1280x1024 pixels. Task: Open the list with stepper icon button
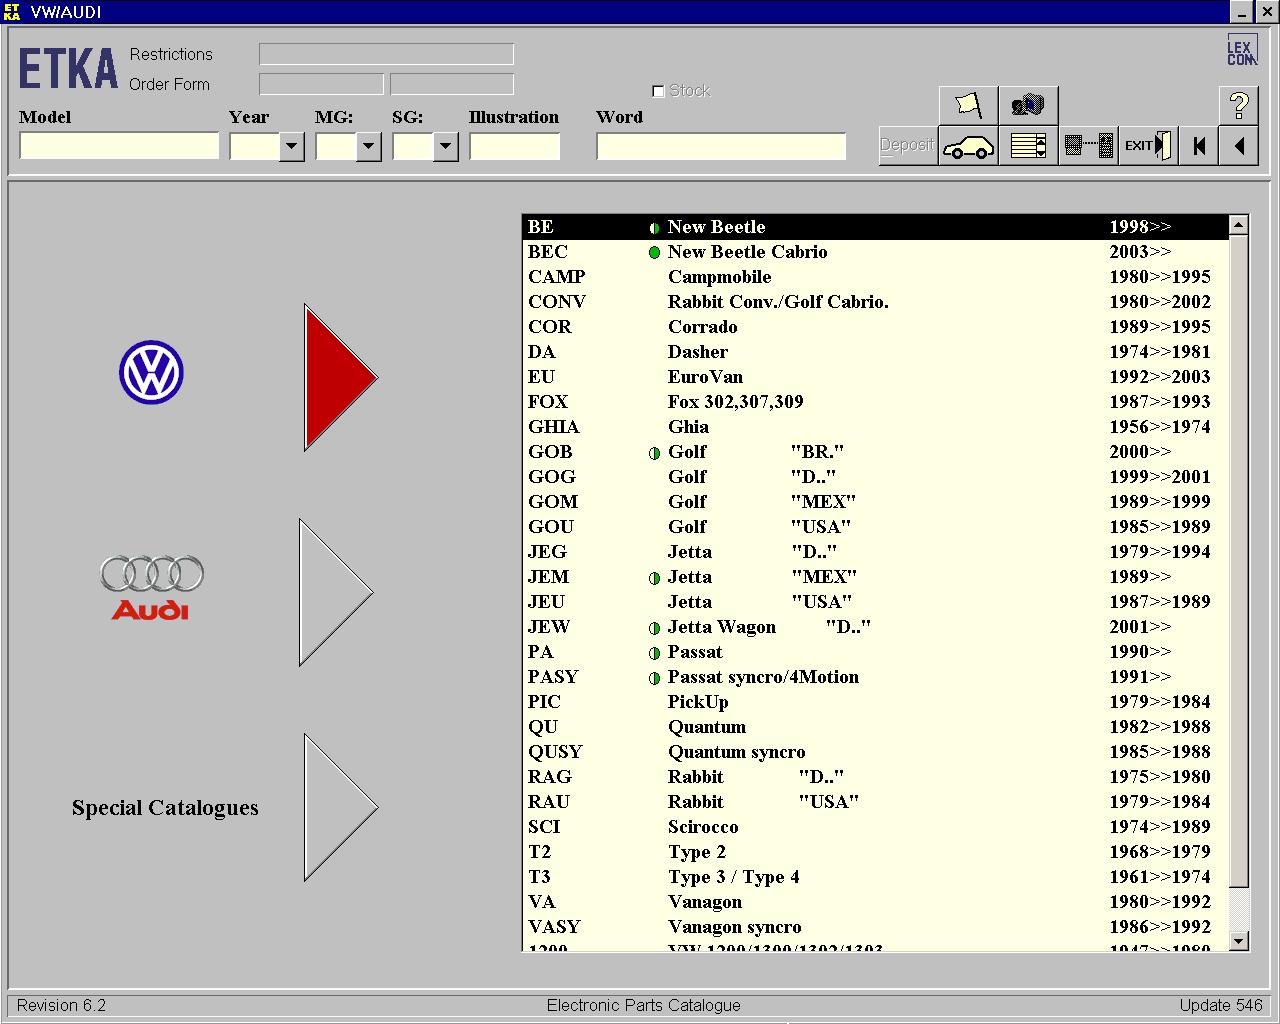tap(1028, 146)
